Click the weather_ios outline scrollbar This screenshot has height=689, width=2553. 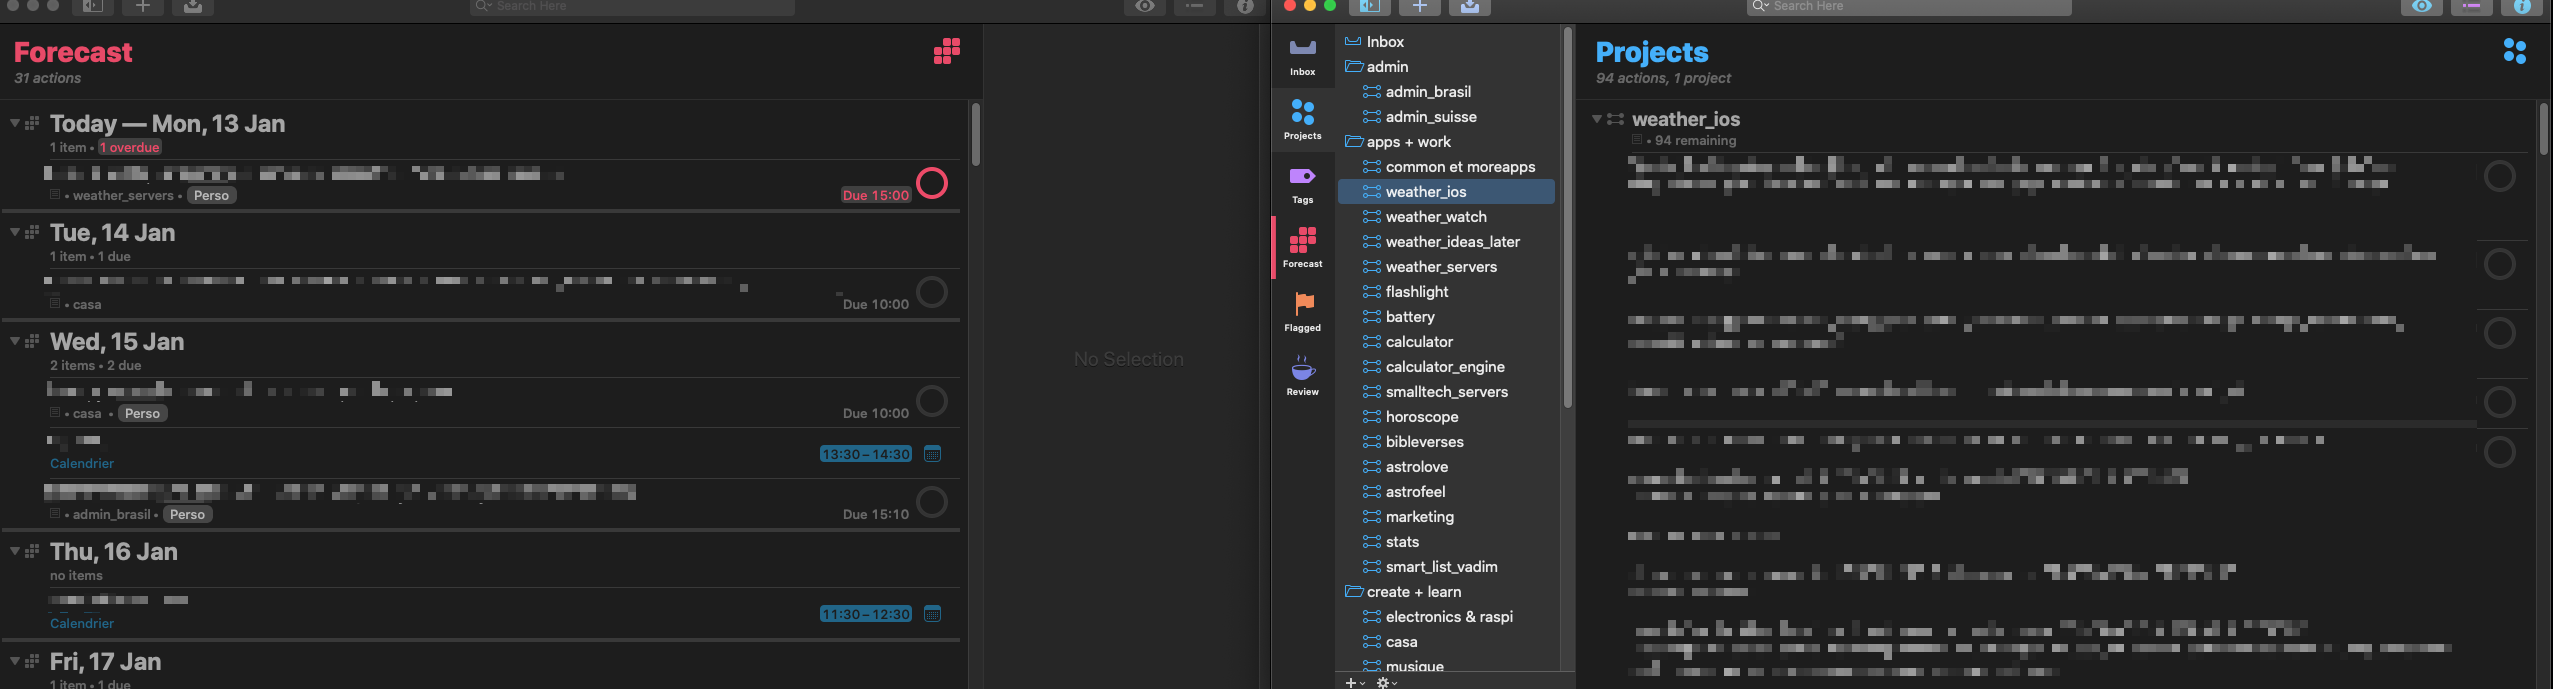click(2543, 129)
